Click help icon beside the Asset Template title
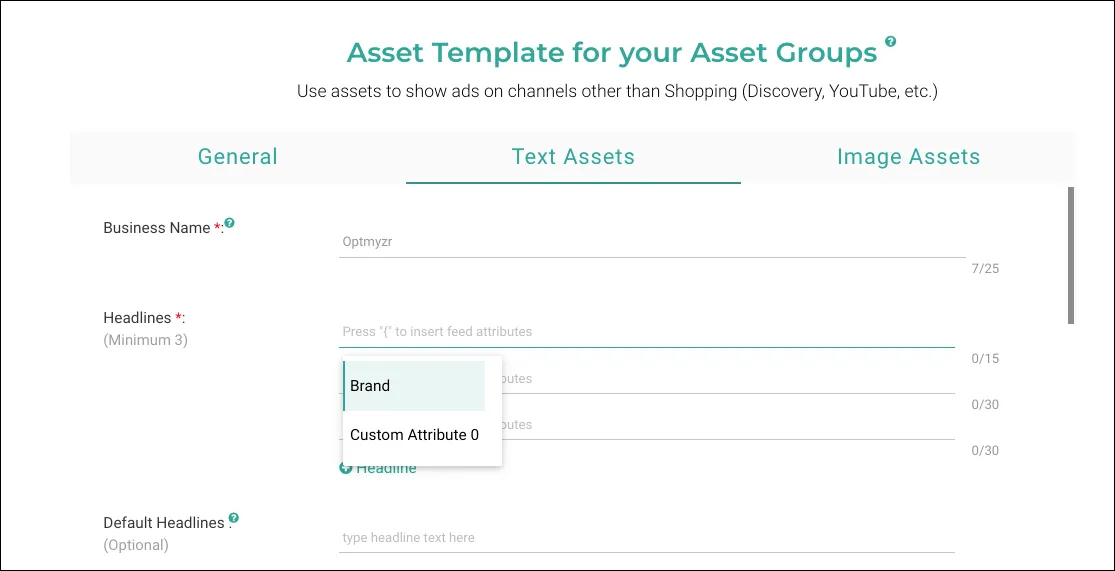This screenshot has height=571, width=1115. pos(890,42)
